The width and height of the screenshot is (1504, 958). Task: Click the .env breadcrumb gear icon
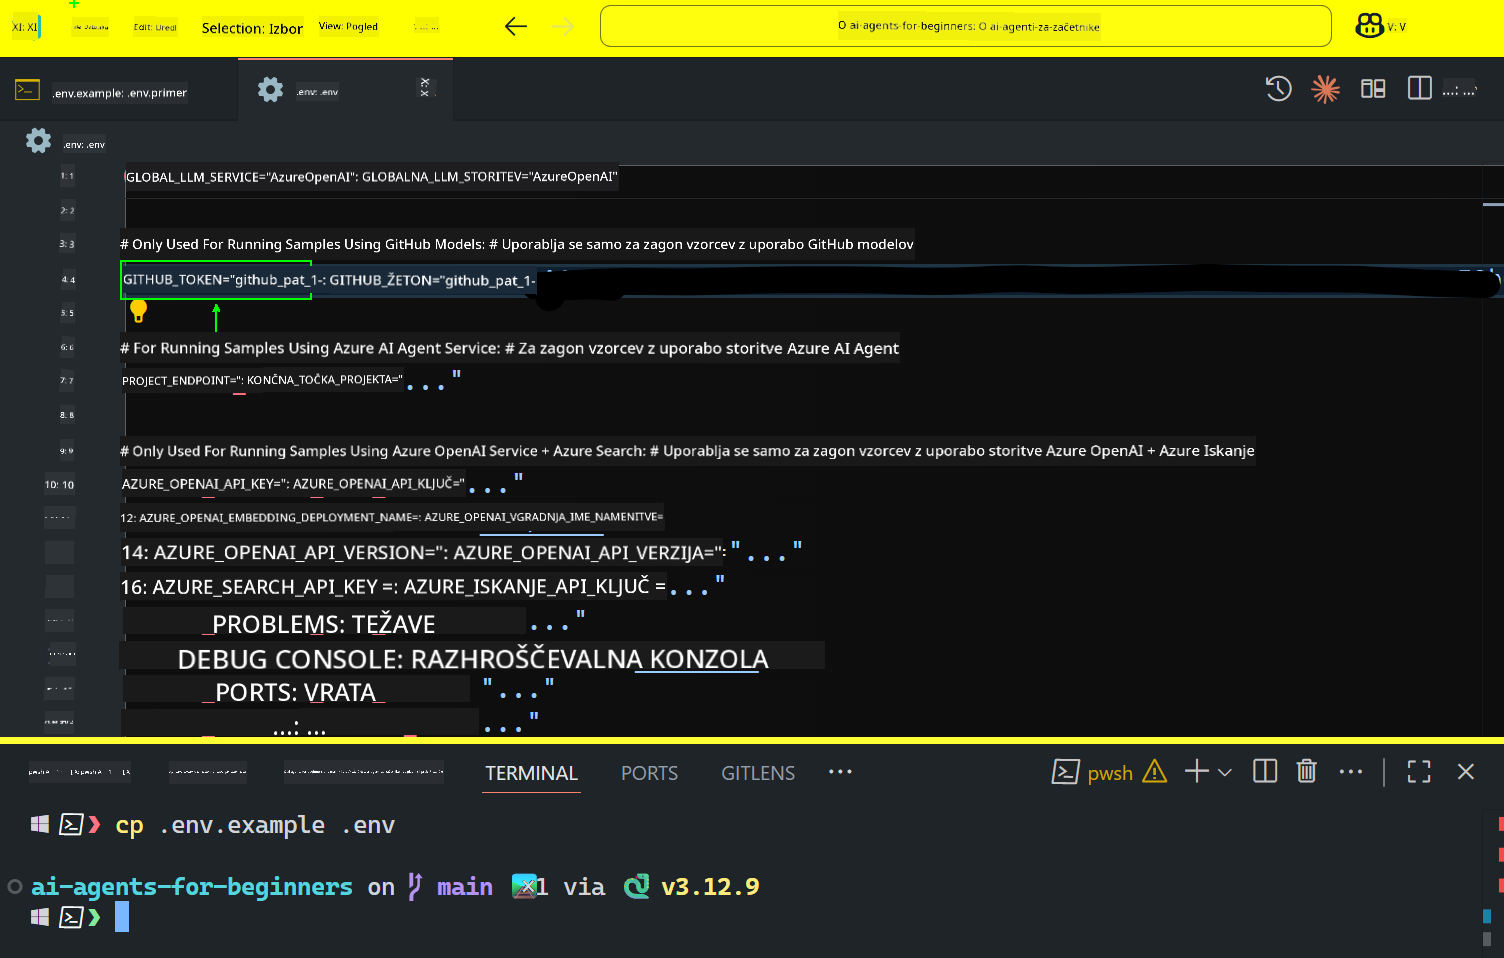[x=38, y=141]
